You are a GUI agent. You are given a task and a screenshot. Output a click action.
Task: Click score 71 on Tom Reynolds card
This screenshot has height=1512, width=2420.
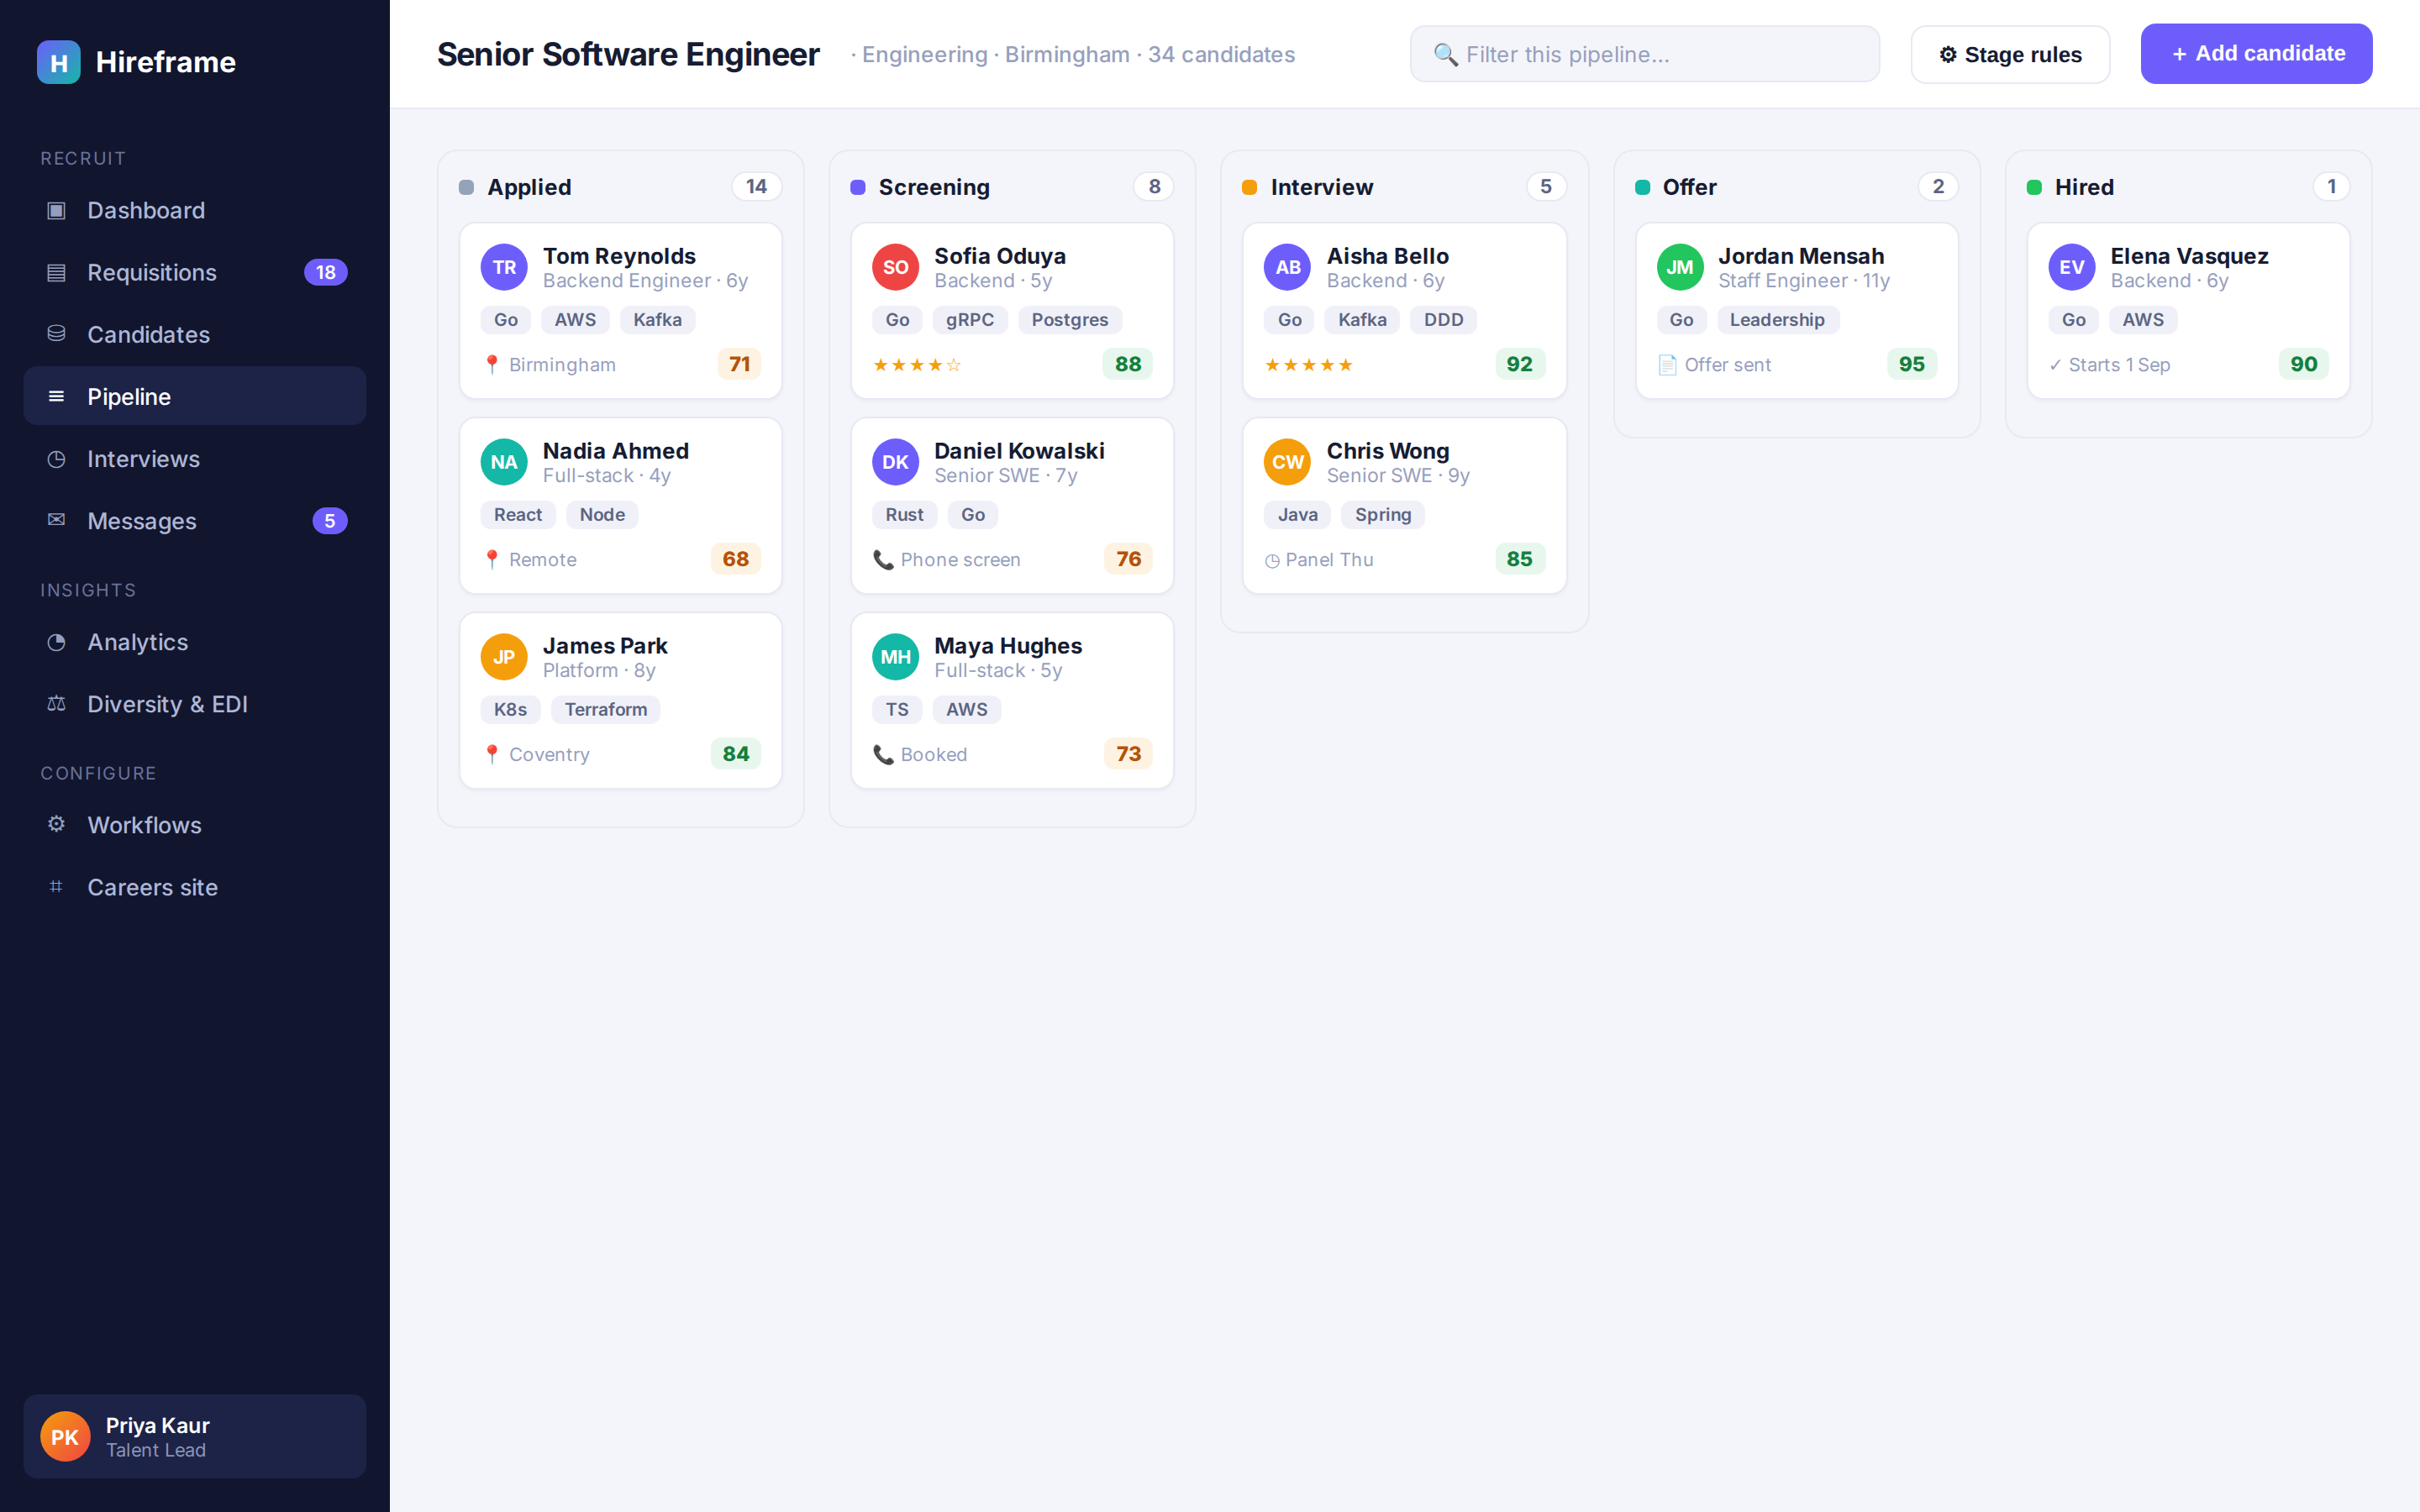(739, 364)
